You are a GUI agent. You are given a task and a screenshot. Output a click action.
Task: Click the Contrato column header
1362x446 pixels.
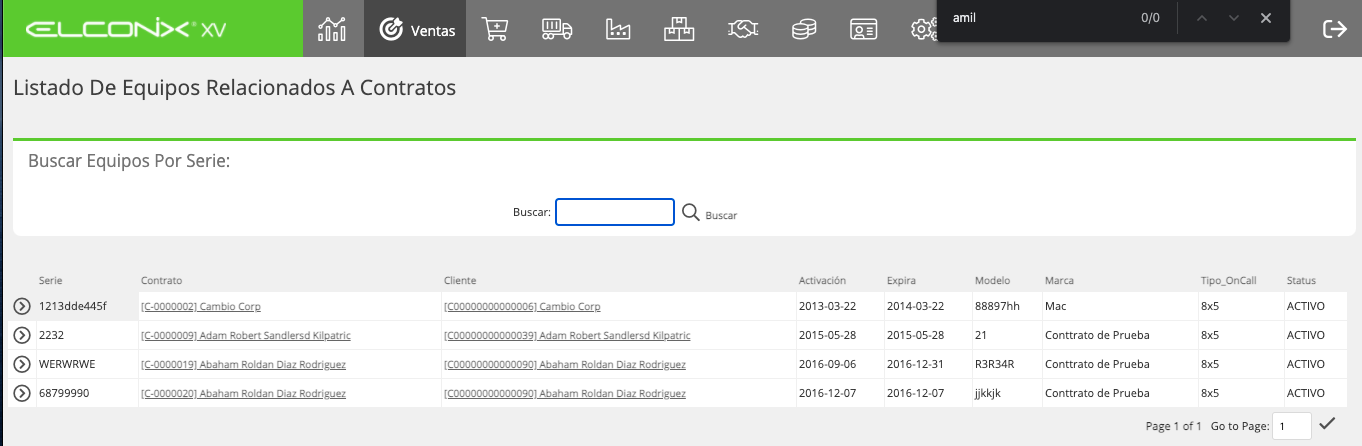[162, 281]
